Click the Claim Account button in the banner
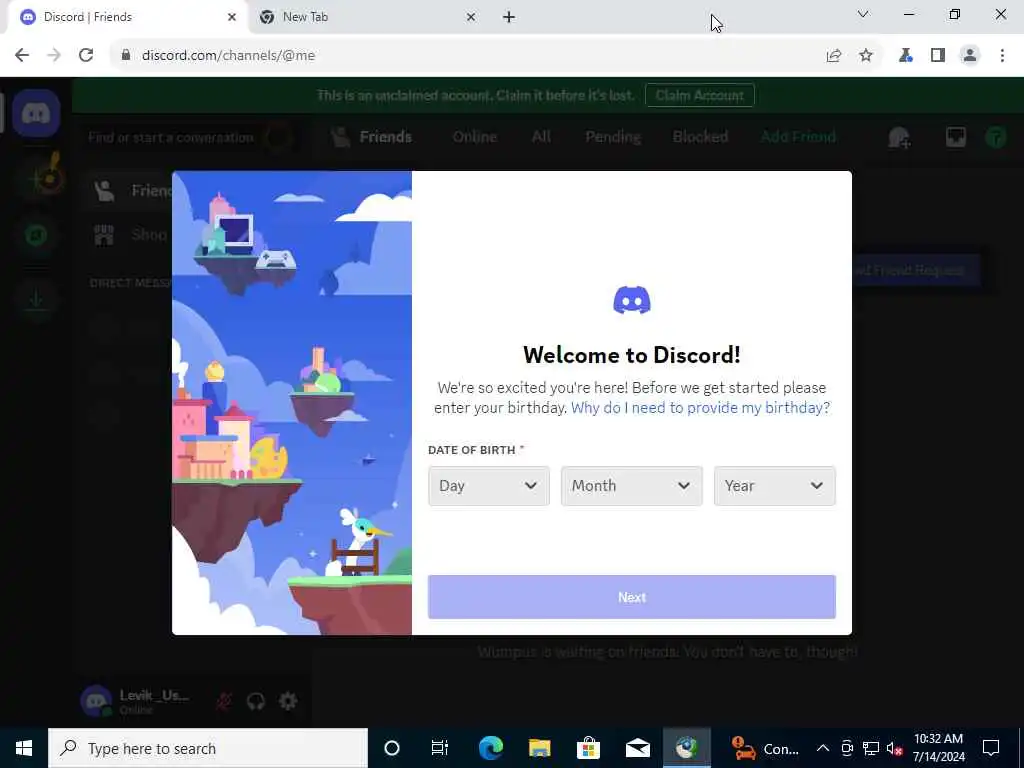1024x768 pixels. tap(699, 95)
